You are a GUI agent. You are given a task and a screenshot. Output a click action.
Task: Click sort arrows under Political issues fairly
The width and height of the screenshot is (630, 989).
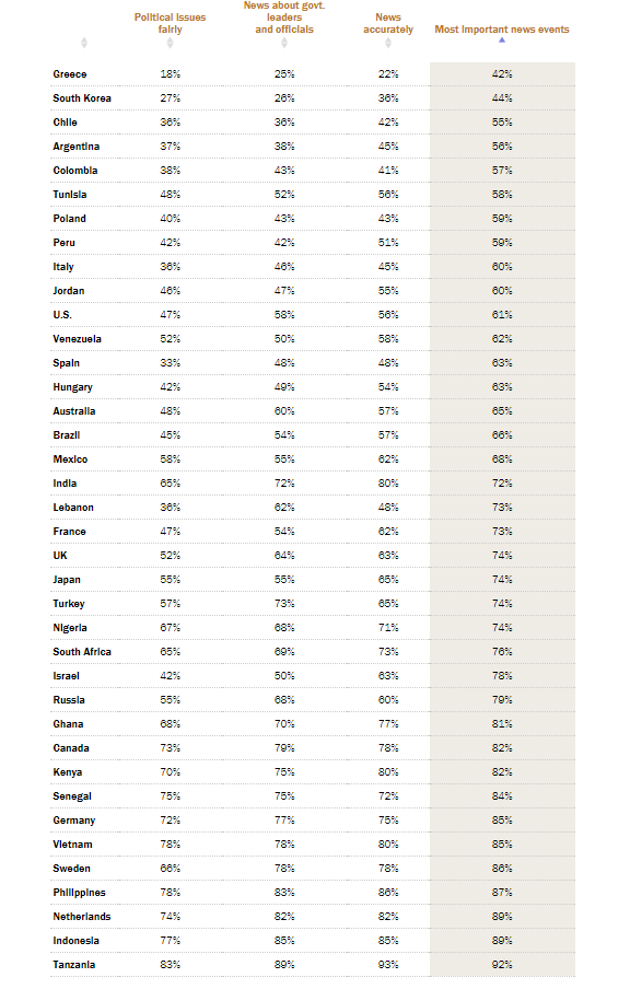tap(170, 42)
